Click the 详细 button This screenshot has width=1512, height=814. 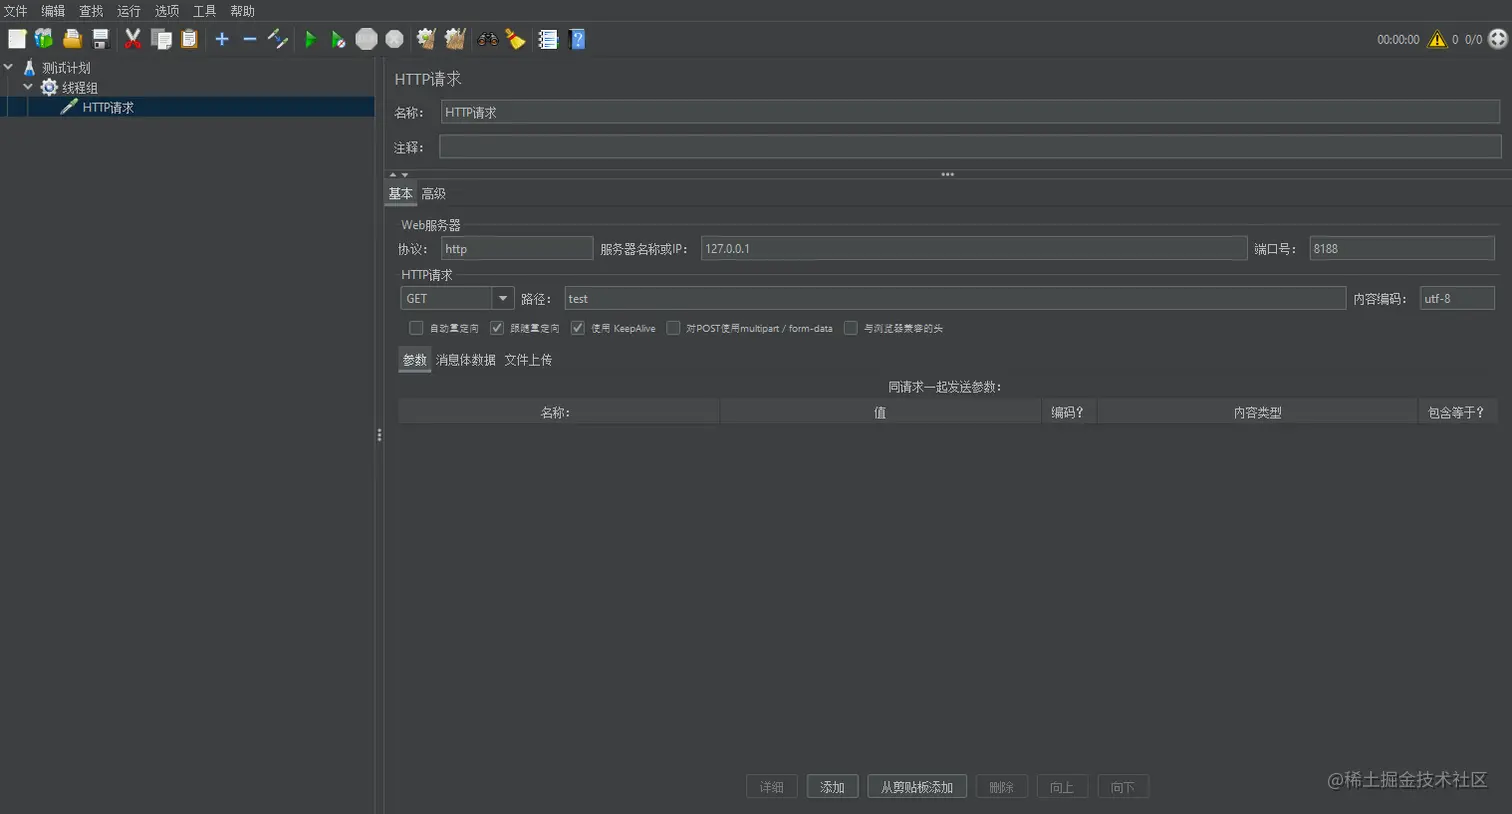(772, 787)
